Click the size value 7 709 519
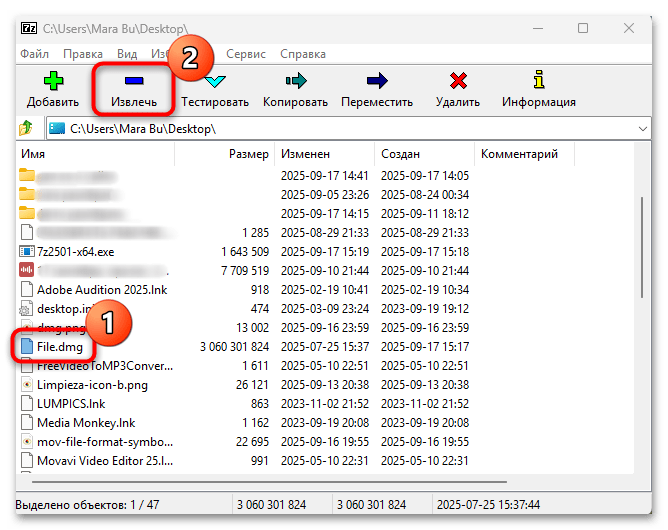Screen dimensions: 668x530 pyautogui.click(x=245, y=271)
